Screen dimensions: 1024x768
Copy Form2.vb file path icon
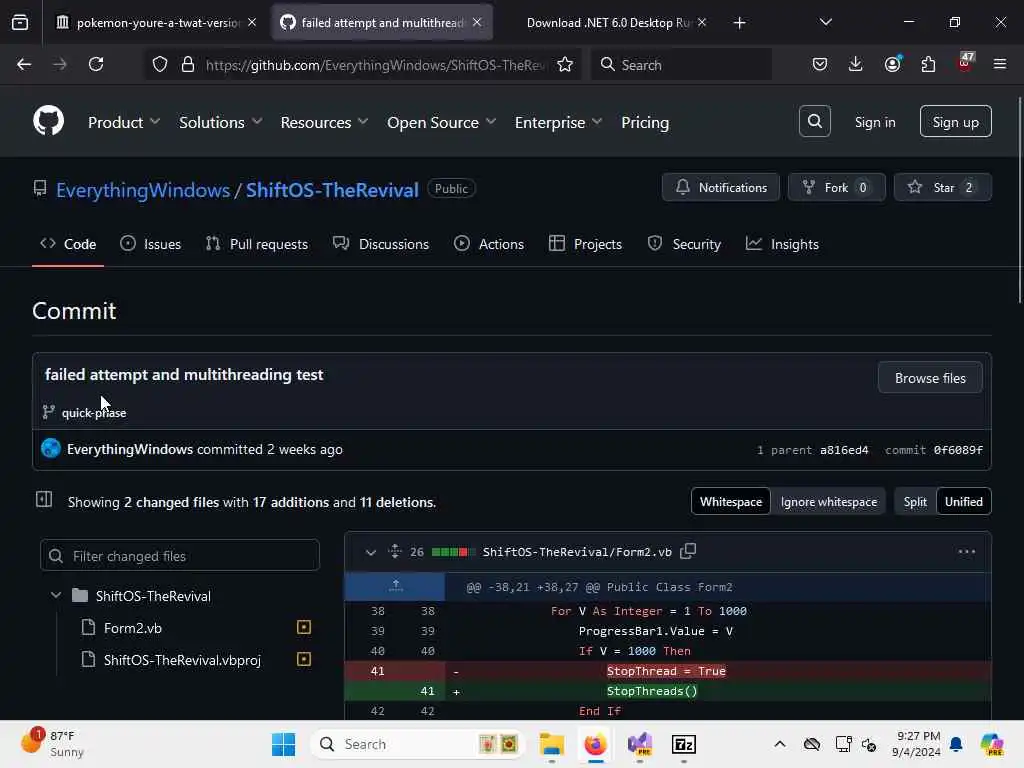point(688,552)
